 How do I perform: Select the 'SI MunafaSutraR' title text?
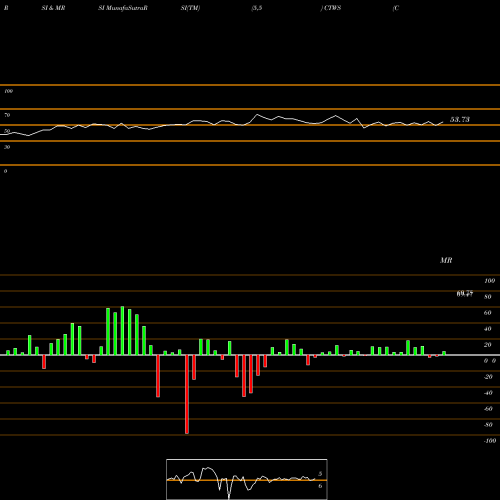pos(123,8)
